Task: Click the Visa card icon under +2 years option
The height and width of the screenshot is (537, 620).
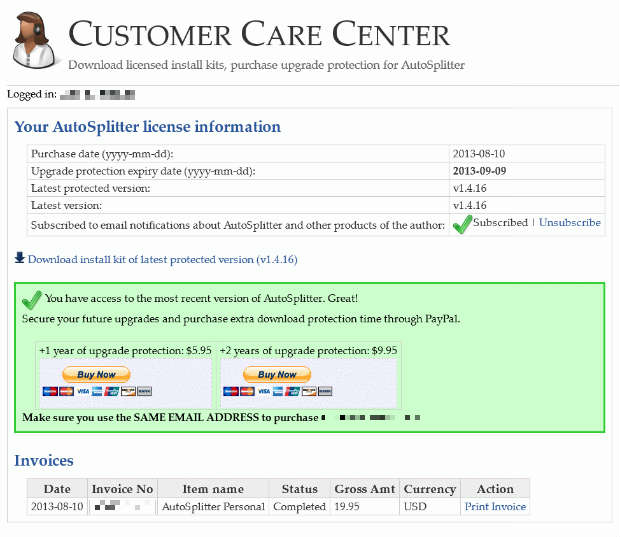Action: [264, 391]
